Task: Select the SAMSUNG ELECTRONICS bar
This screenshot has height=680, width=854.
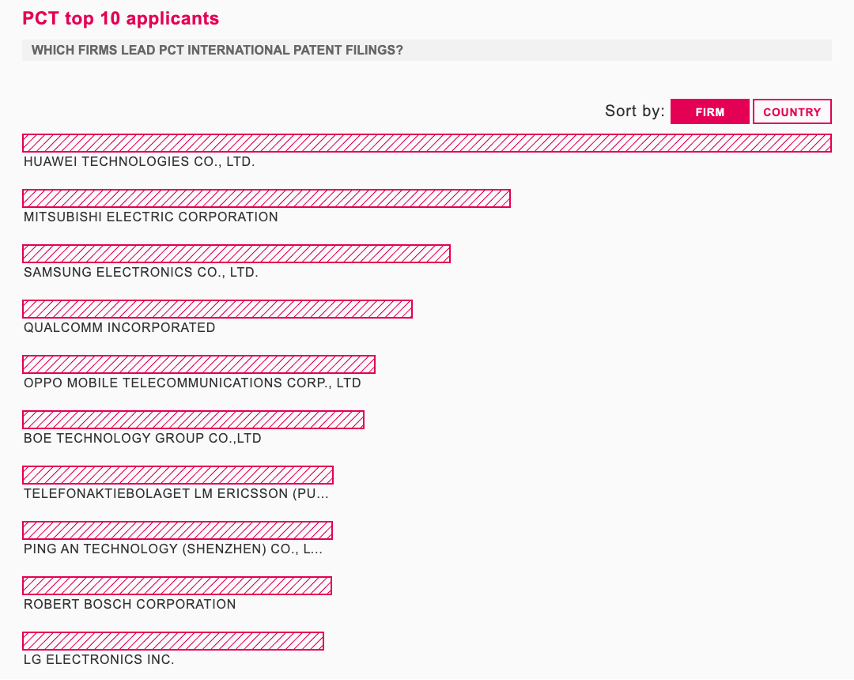Action: click(x=235, y=254)
